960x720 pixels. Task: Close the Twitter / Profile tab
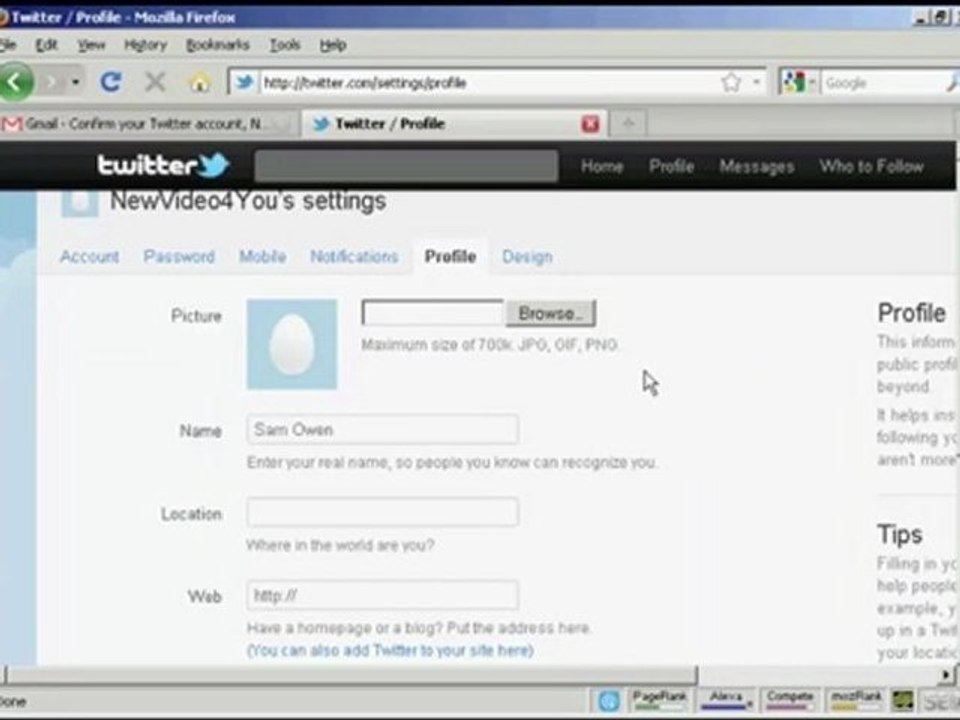590,124
